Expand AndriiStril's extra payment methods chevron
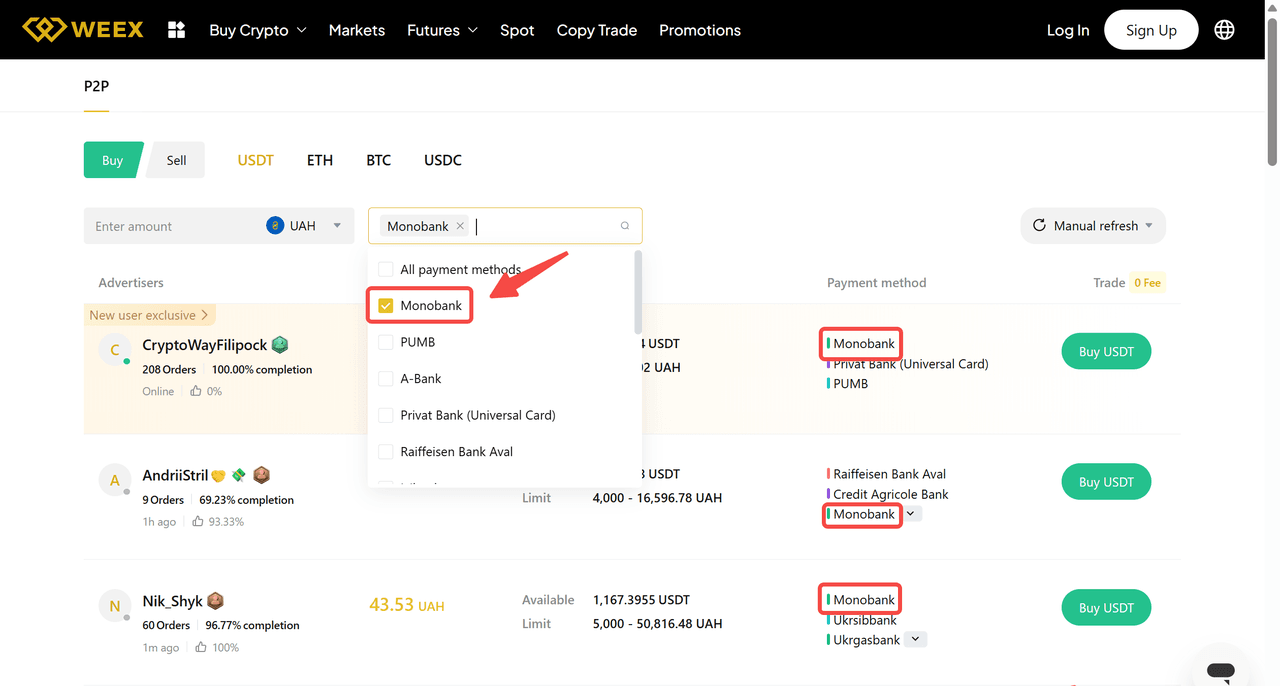Viewport: 1280px width, 686px height. pyautogui.click(x=910, y=514)
